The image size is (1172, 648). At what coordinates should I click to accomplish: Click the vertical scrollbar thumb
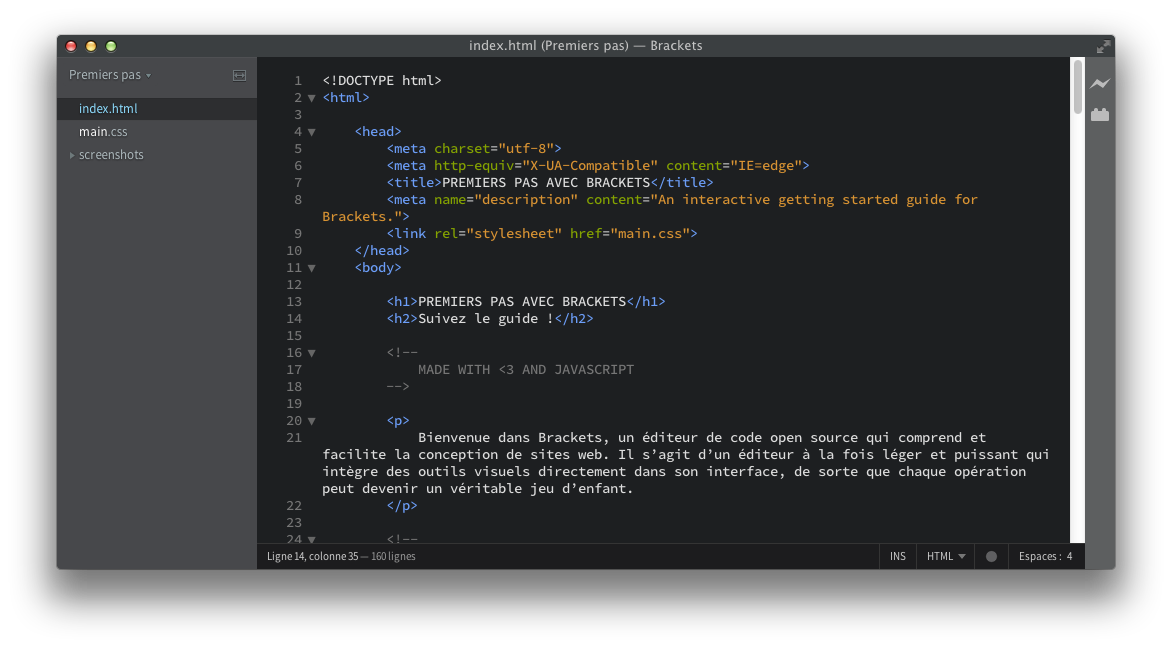point(1078,87)
